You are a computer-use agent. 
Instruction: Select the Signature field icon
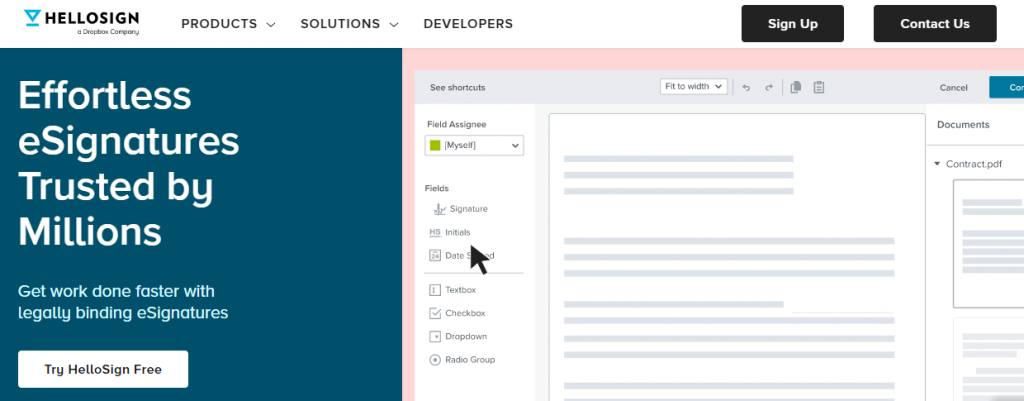440,209
